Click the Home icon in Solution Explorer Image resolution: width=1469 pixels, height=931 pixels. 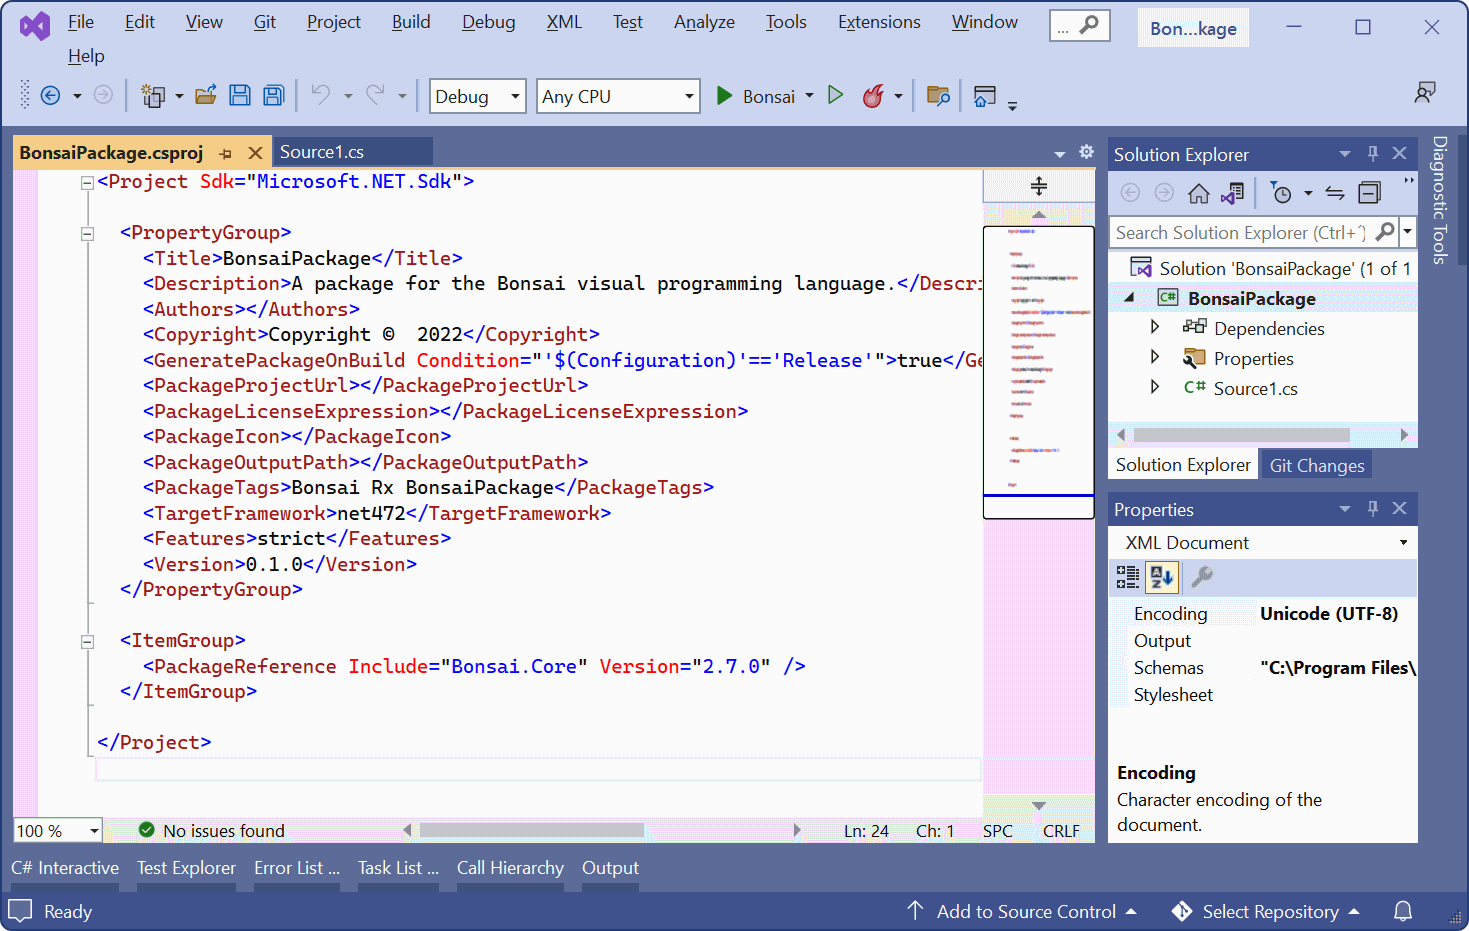(x=1198, y=193)
